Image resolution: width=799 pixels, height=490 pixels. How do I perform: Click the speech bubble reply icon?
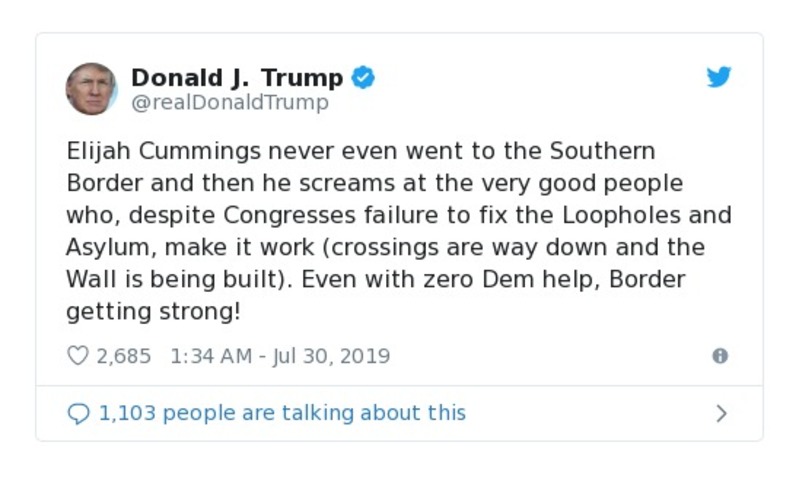tap(78, 413)
